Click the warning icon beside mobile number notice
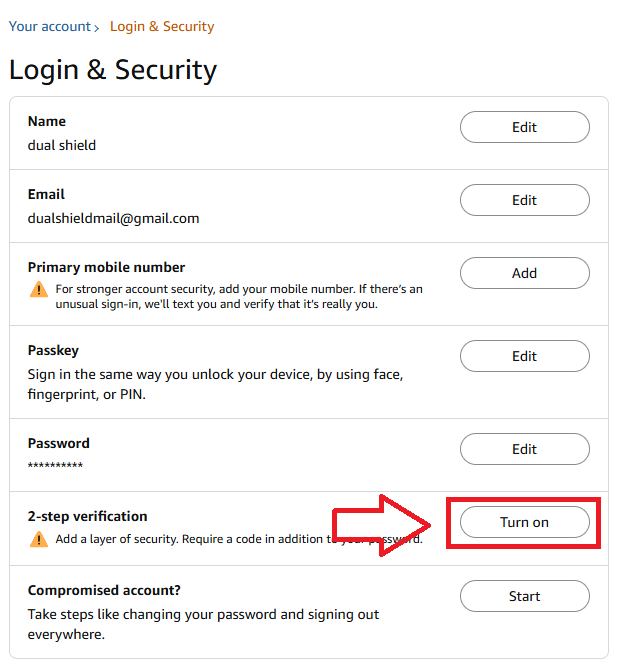Screen dimensions: 624x668 coord(38,289)
